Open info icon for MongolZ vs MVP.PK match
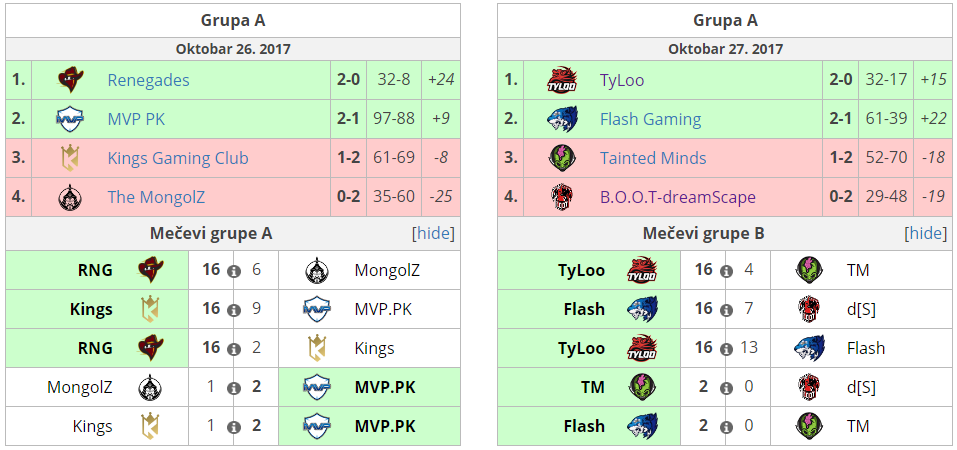Viewport: 957px width, 450px height. pos(234,388)
